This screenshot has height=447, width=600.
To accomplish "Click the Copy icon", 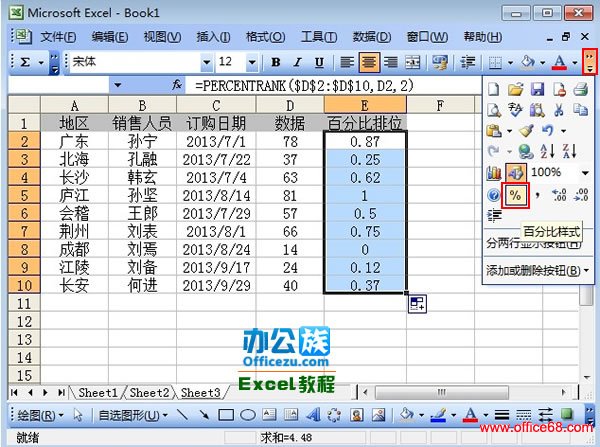I will tap(581, 110).
